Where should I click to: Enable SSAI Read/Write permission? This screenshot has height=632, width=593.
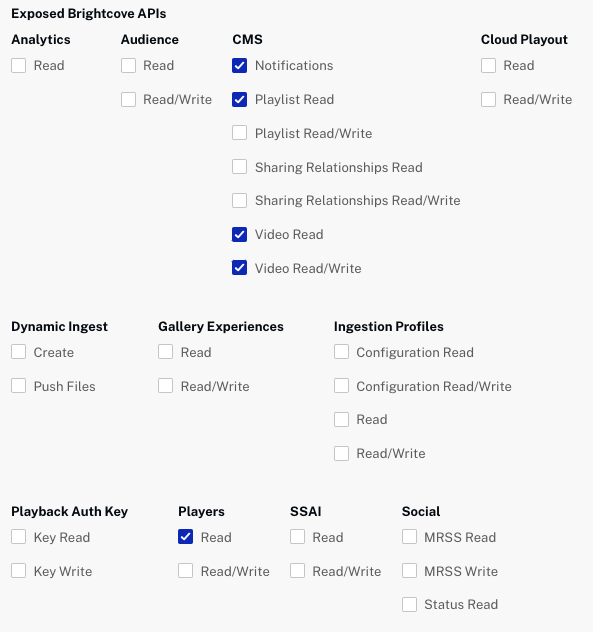[298, 571]
